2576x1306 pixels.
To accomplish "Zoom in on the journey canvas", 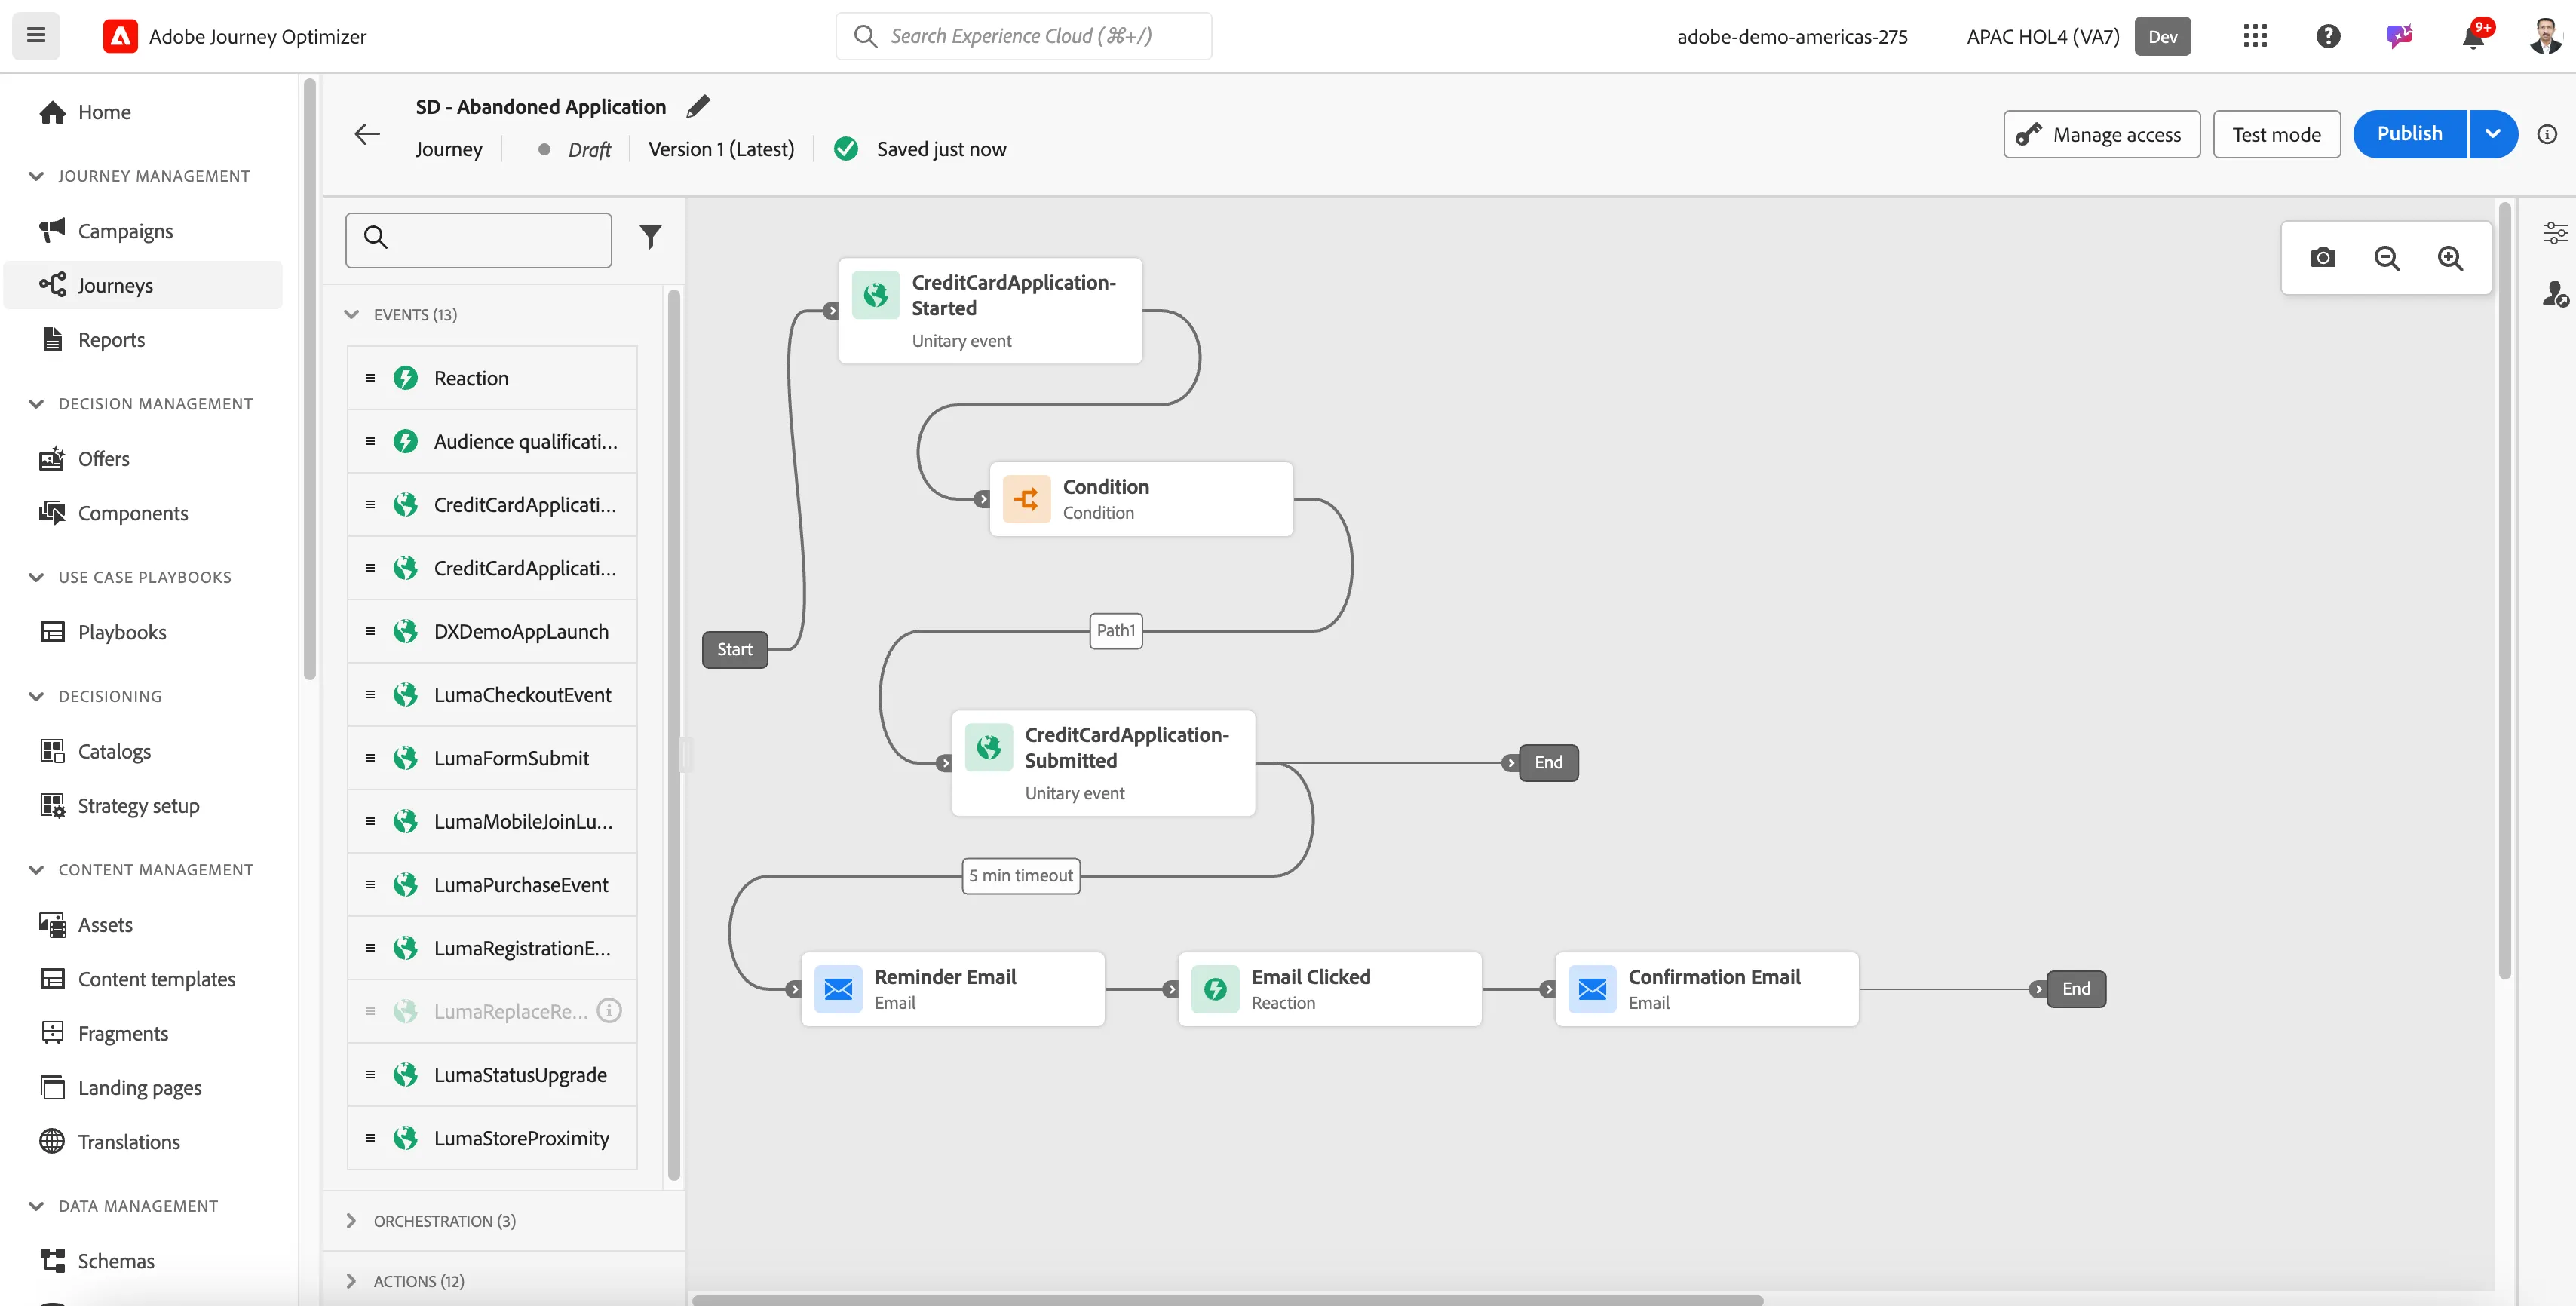I will coord(2450,258).
